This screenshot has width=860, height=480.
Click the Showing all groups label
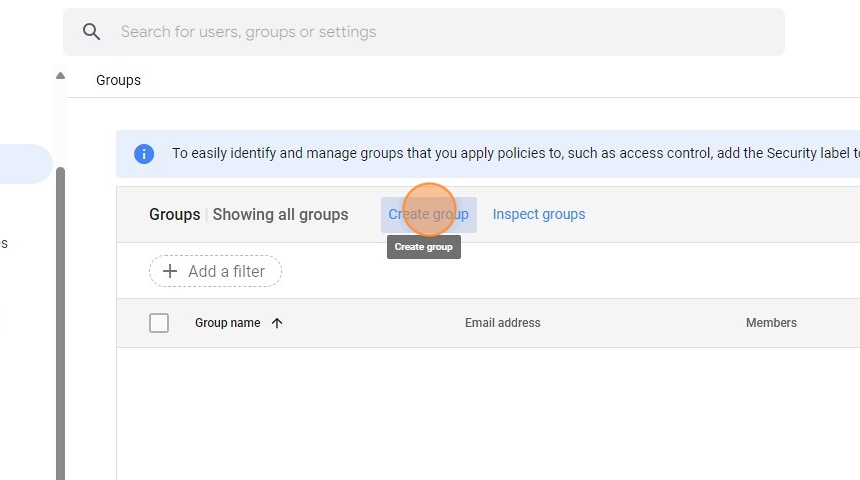coord(280,214)
